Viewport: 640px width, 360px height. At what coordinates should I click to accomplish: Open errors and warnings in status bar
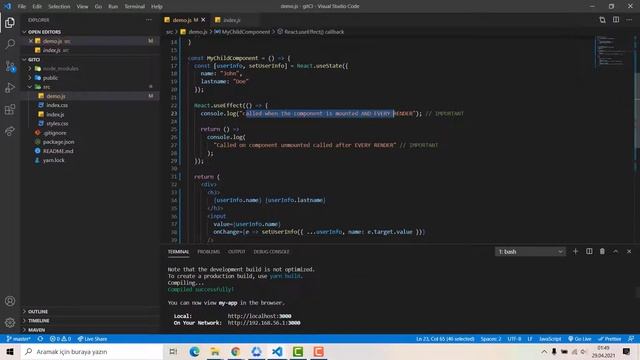[60, 339]
